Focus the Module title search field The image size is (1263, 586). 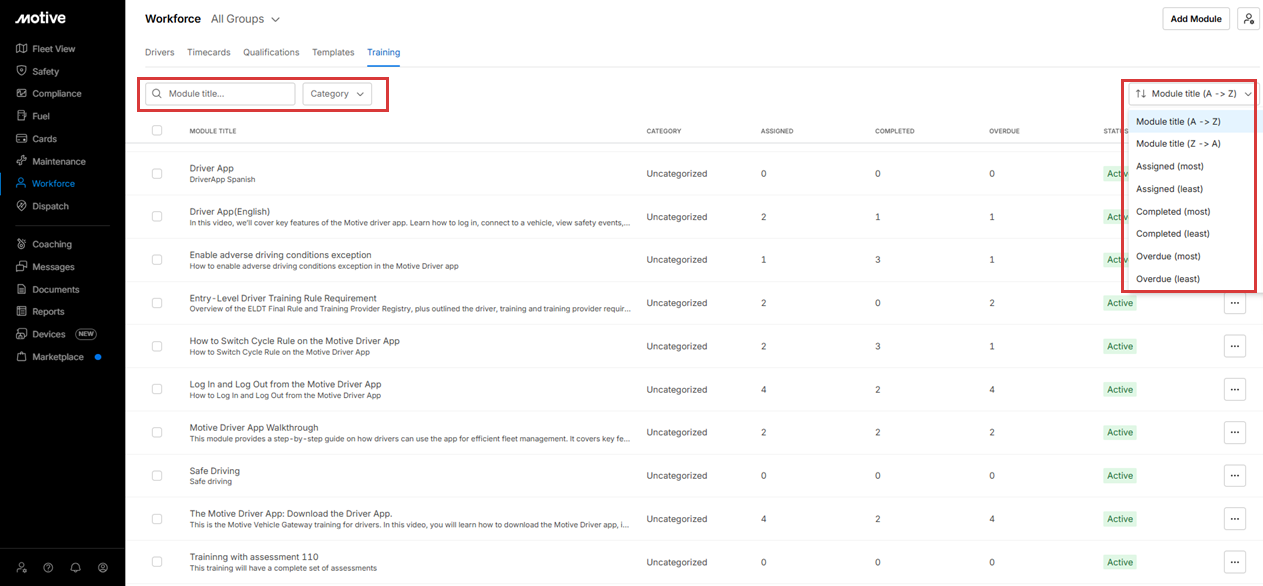tap(228, 94)
